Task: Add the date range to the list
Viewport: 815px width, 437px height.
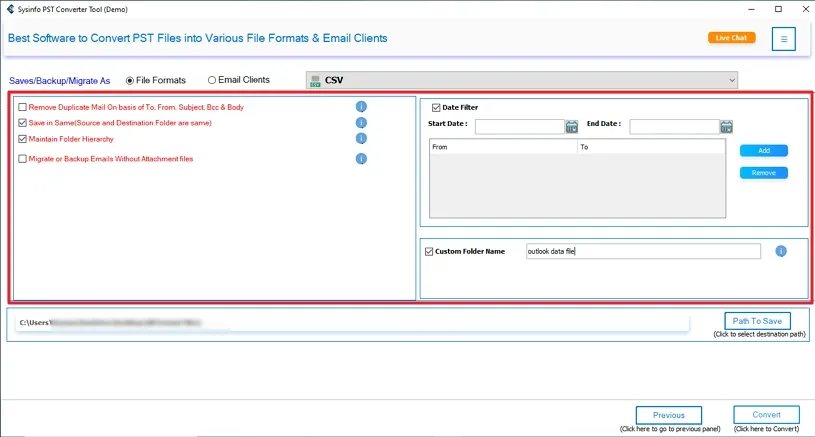Action: pos(764,150)
